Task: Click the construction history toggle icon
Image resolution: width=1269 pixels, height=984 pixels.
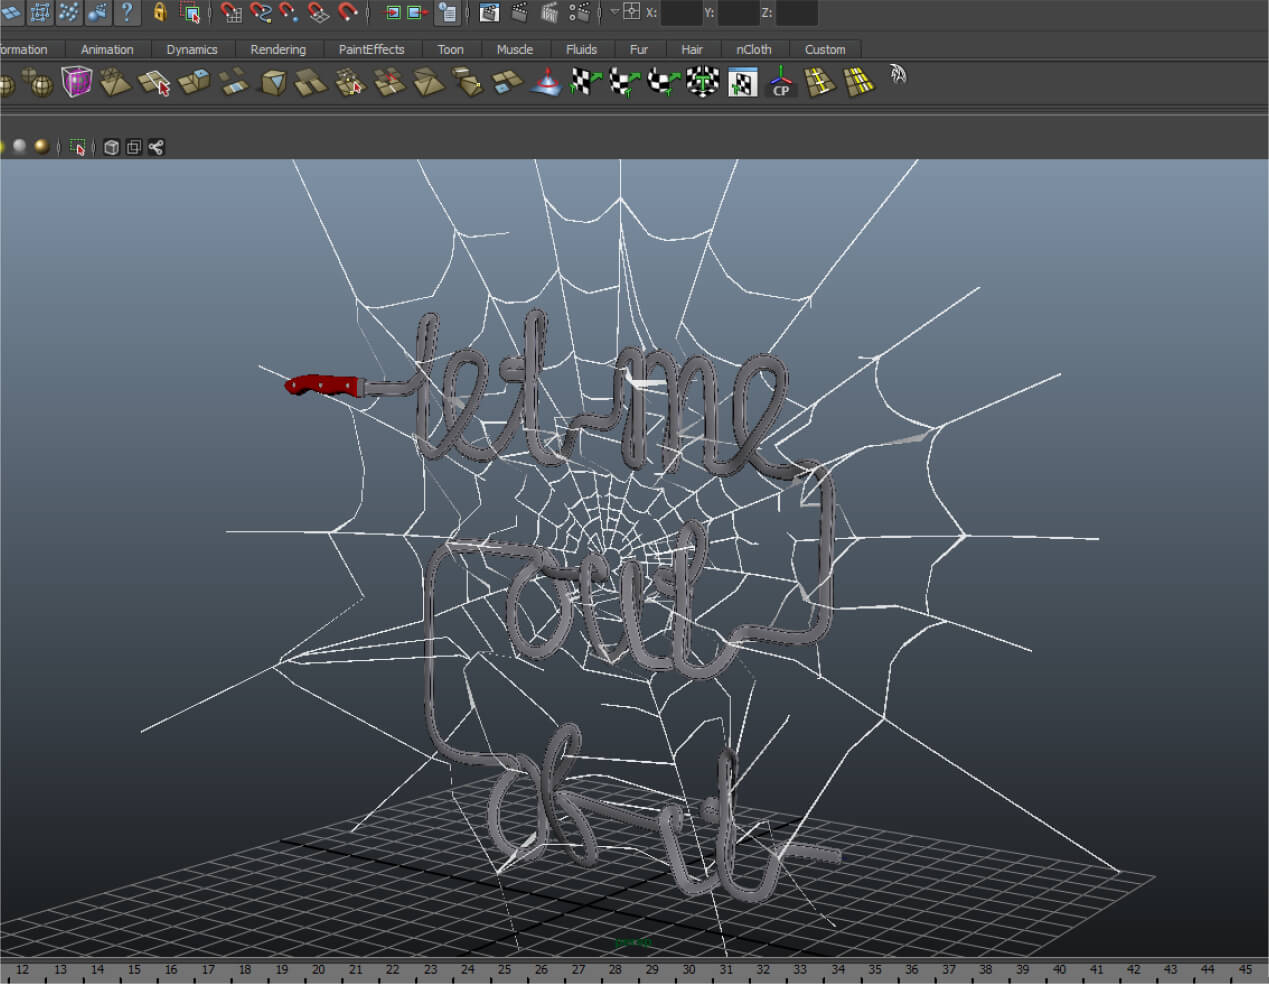Action: (447, 12)
